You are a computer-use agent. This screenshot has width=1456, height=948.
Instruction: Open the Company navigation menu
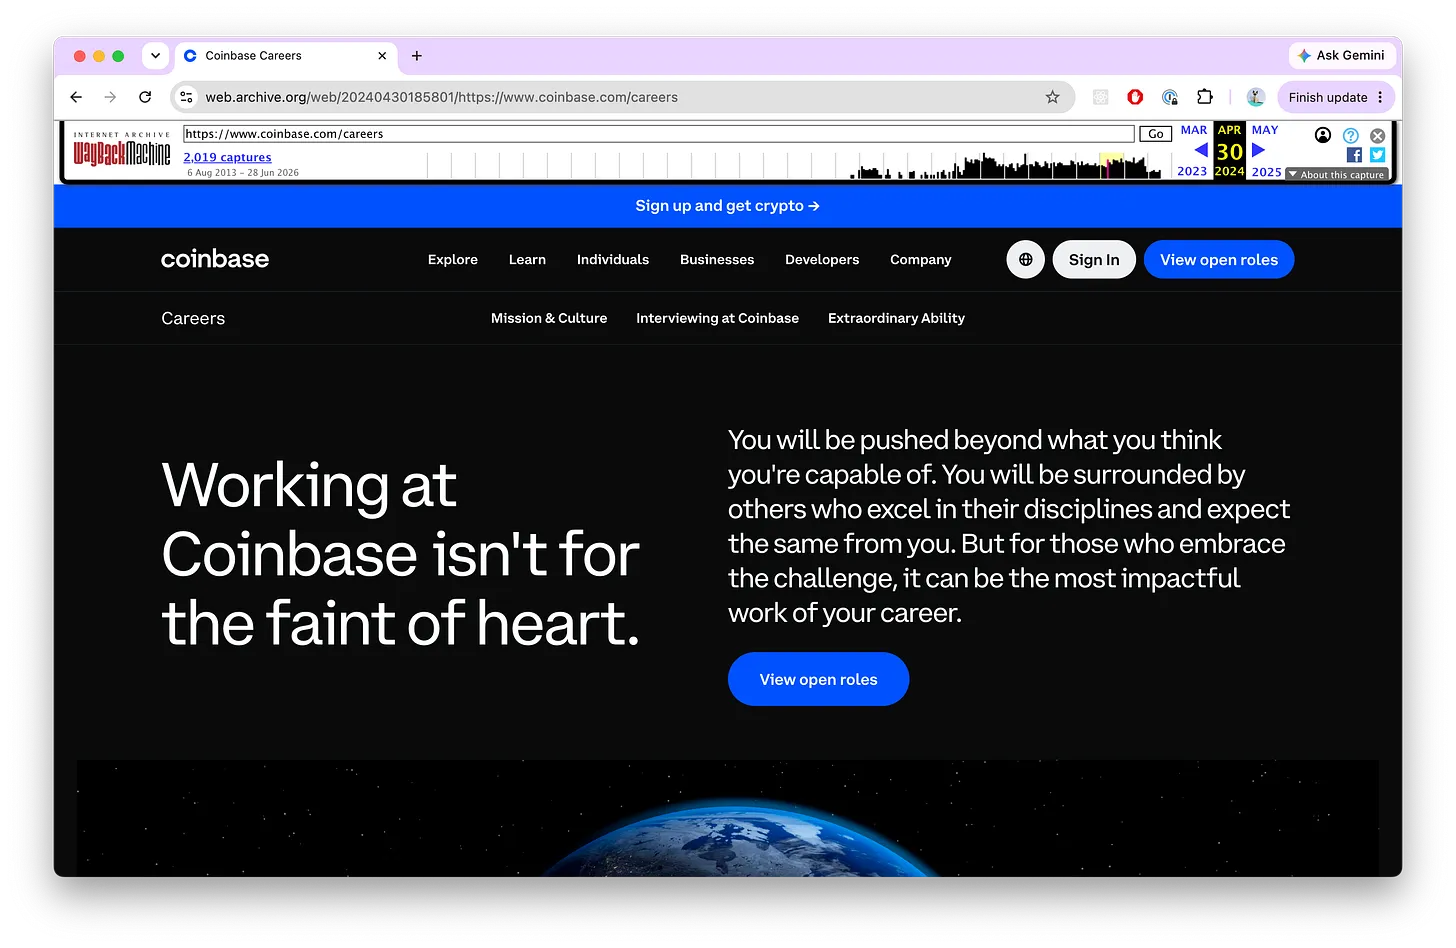coord(921,259)
